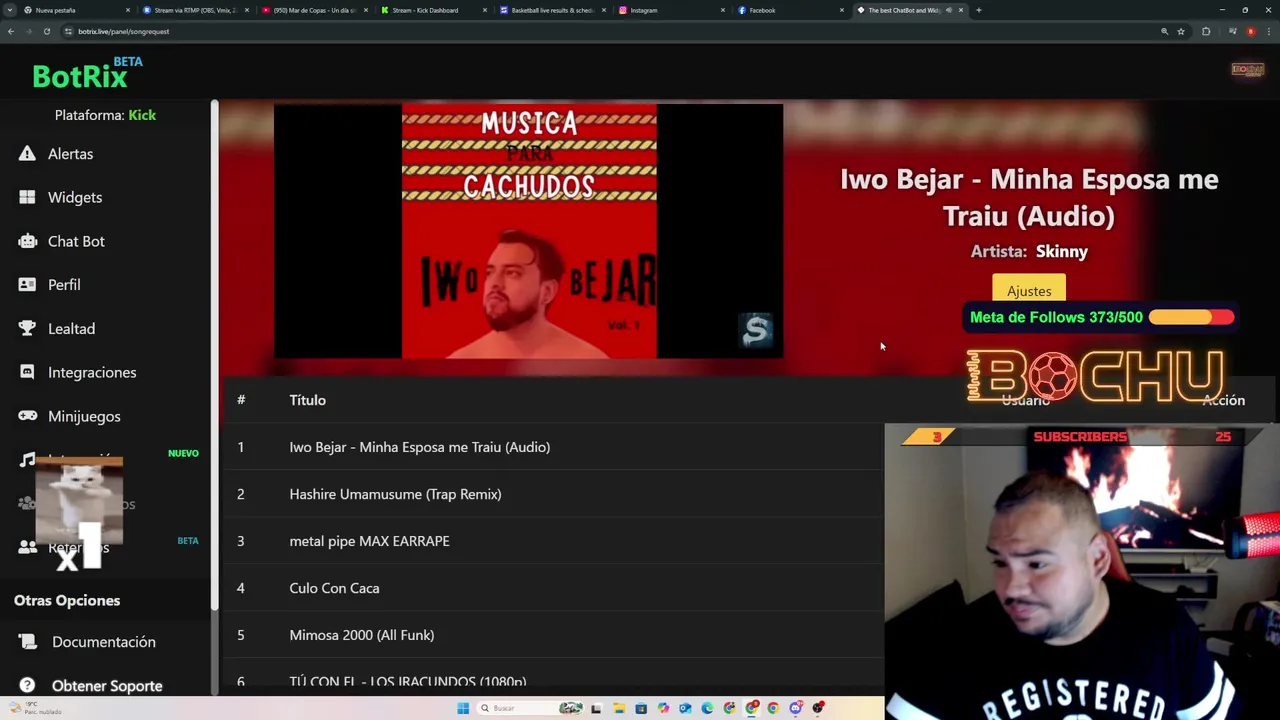Click the # column header
The width and height of the screenshot is (1280, 720).
point(241,400)
